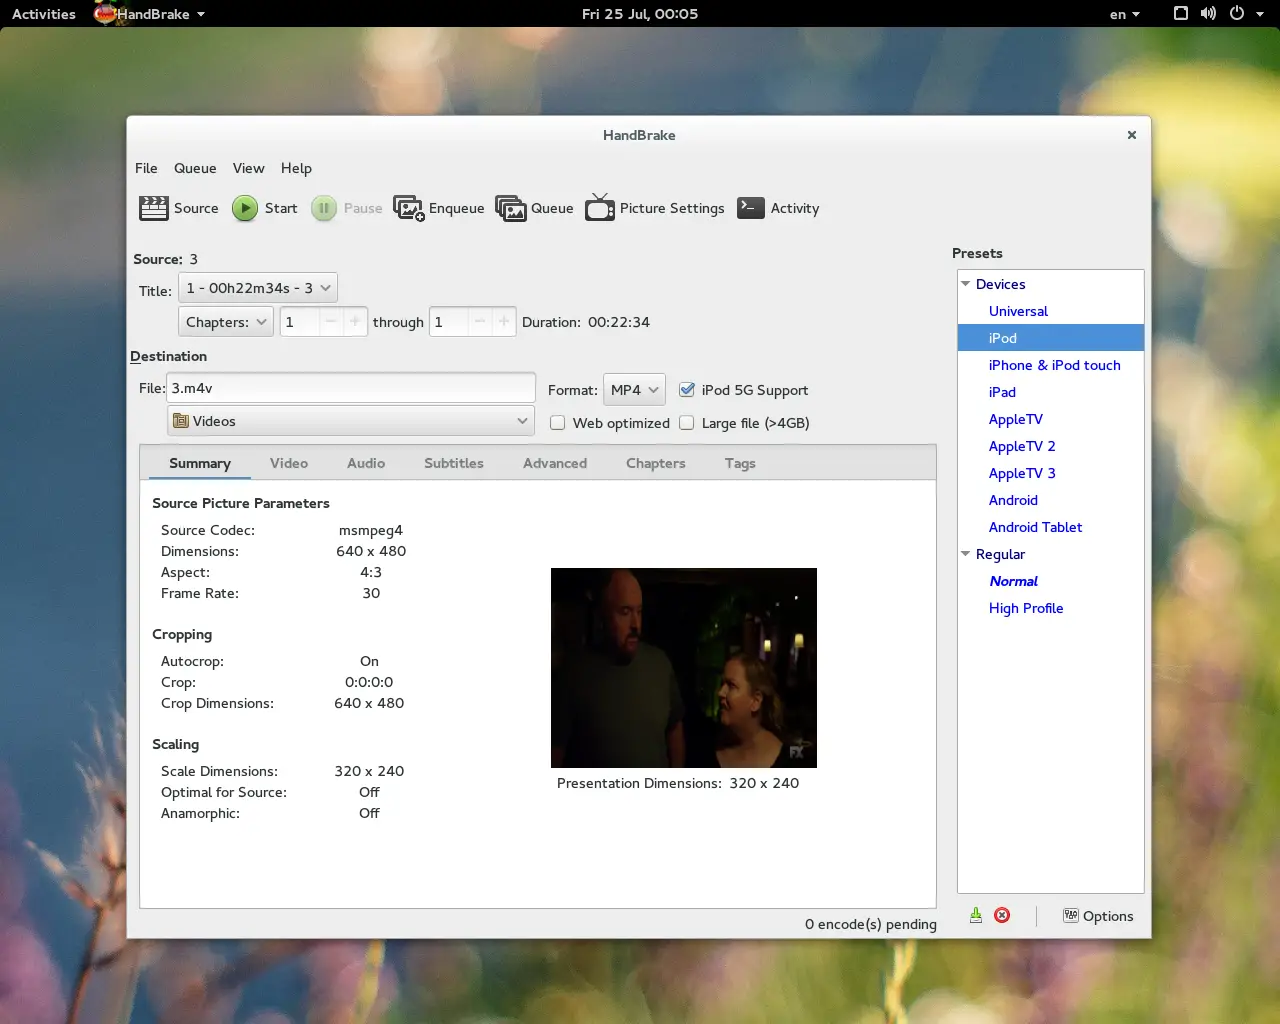Increase the start chapter value

coord(355,322)
